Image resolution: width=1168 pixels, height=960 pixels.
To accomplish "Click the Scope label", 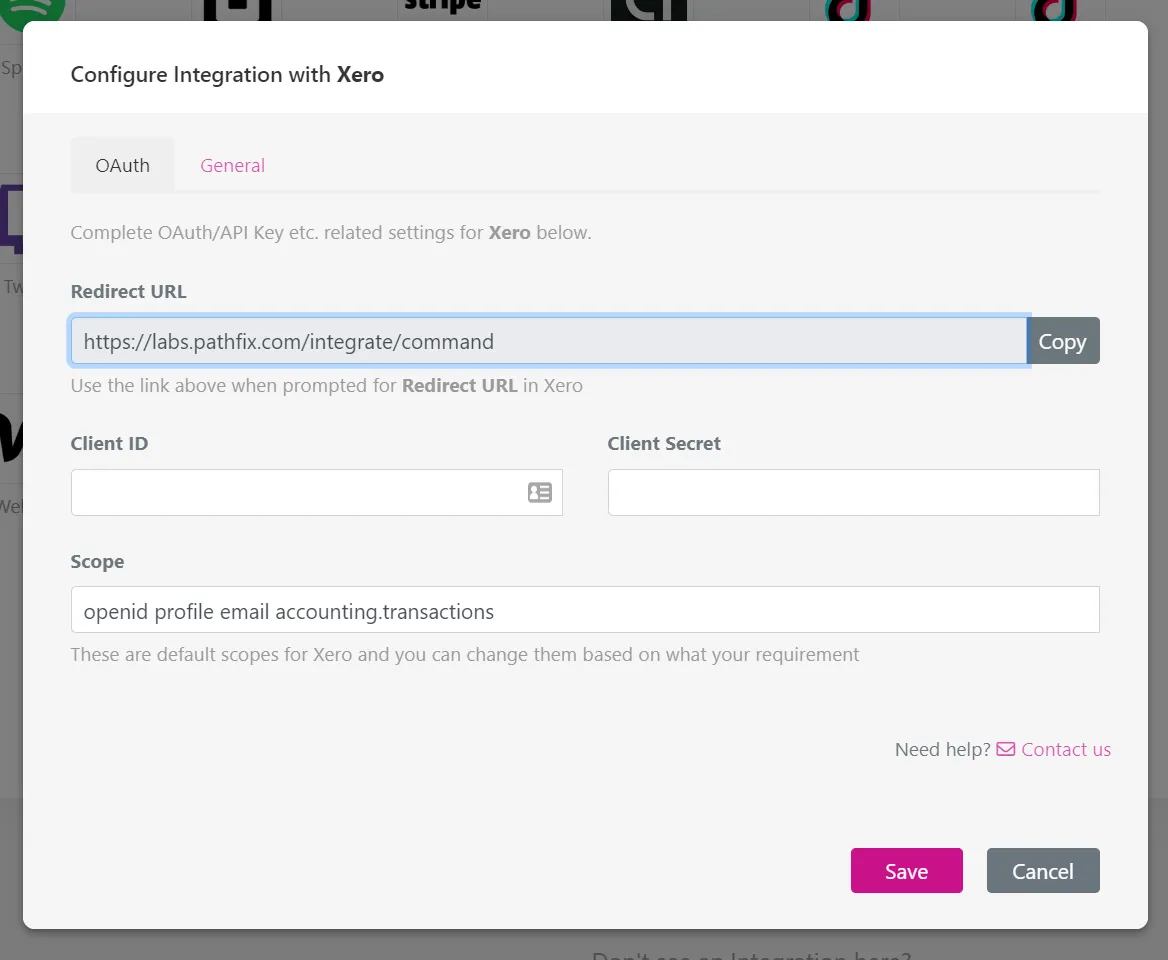I will click(98, 562).
